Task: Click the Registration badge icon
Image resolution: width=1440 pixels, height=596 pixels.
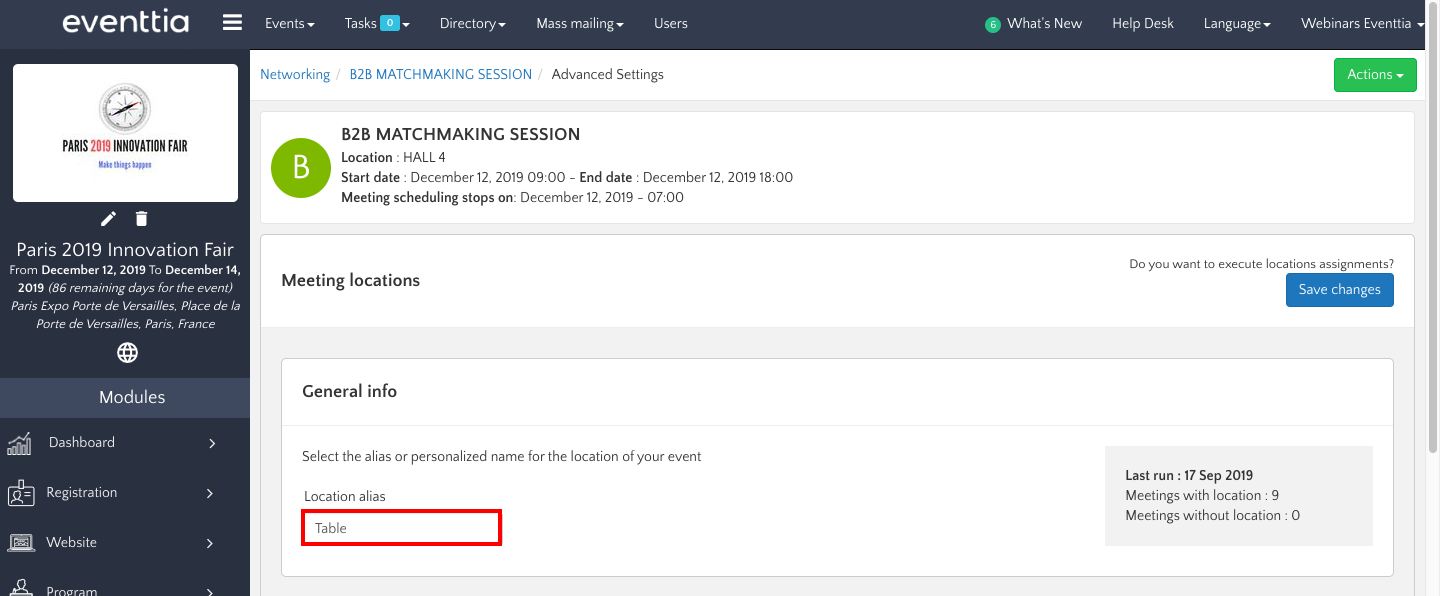Action: coord(21,493)
